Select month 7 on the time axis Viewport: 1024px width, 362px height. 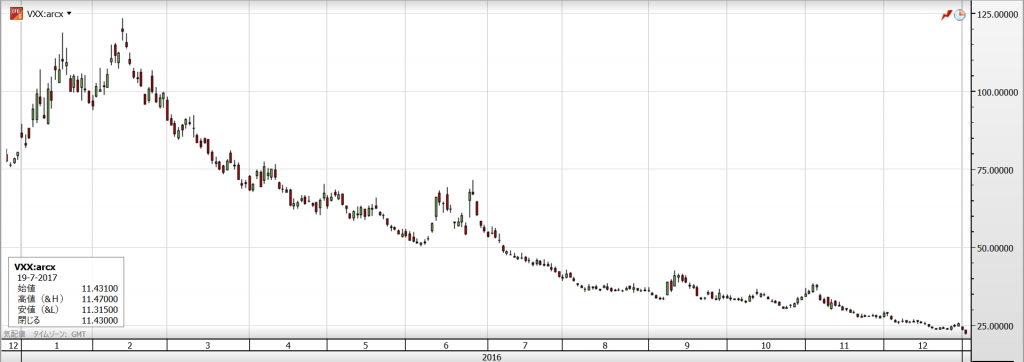point(525,345)
